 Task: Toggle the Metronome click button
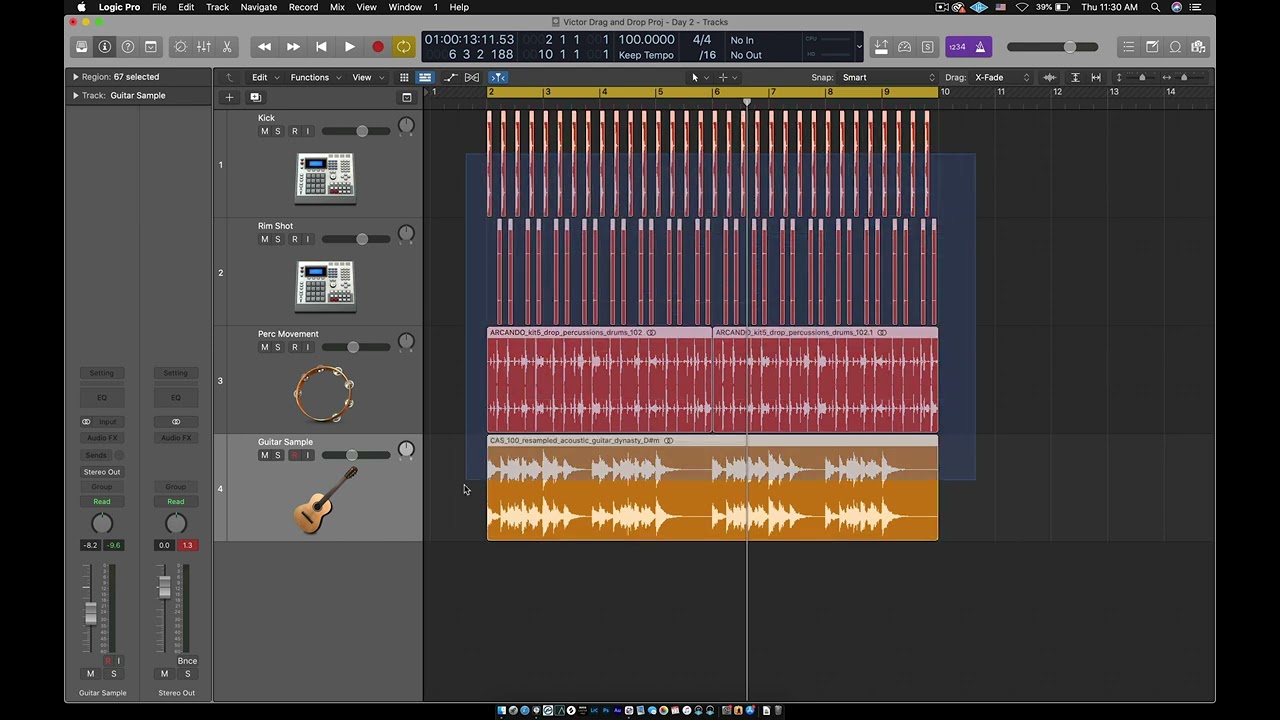[x=981, y=47]
